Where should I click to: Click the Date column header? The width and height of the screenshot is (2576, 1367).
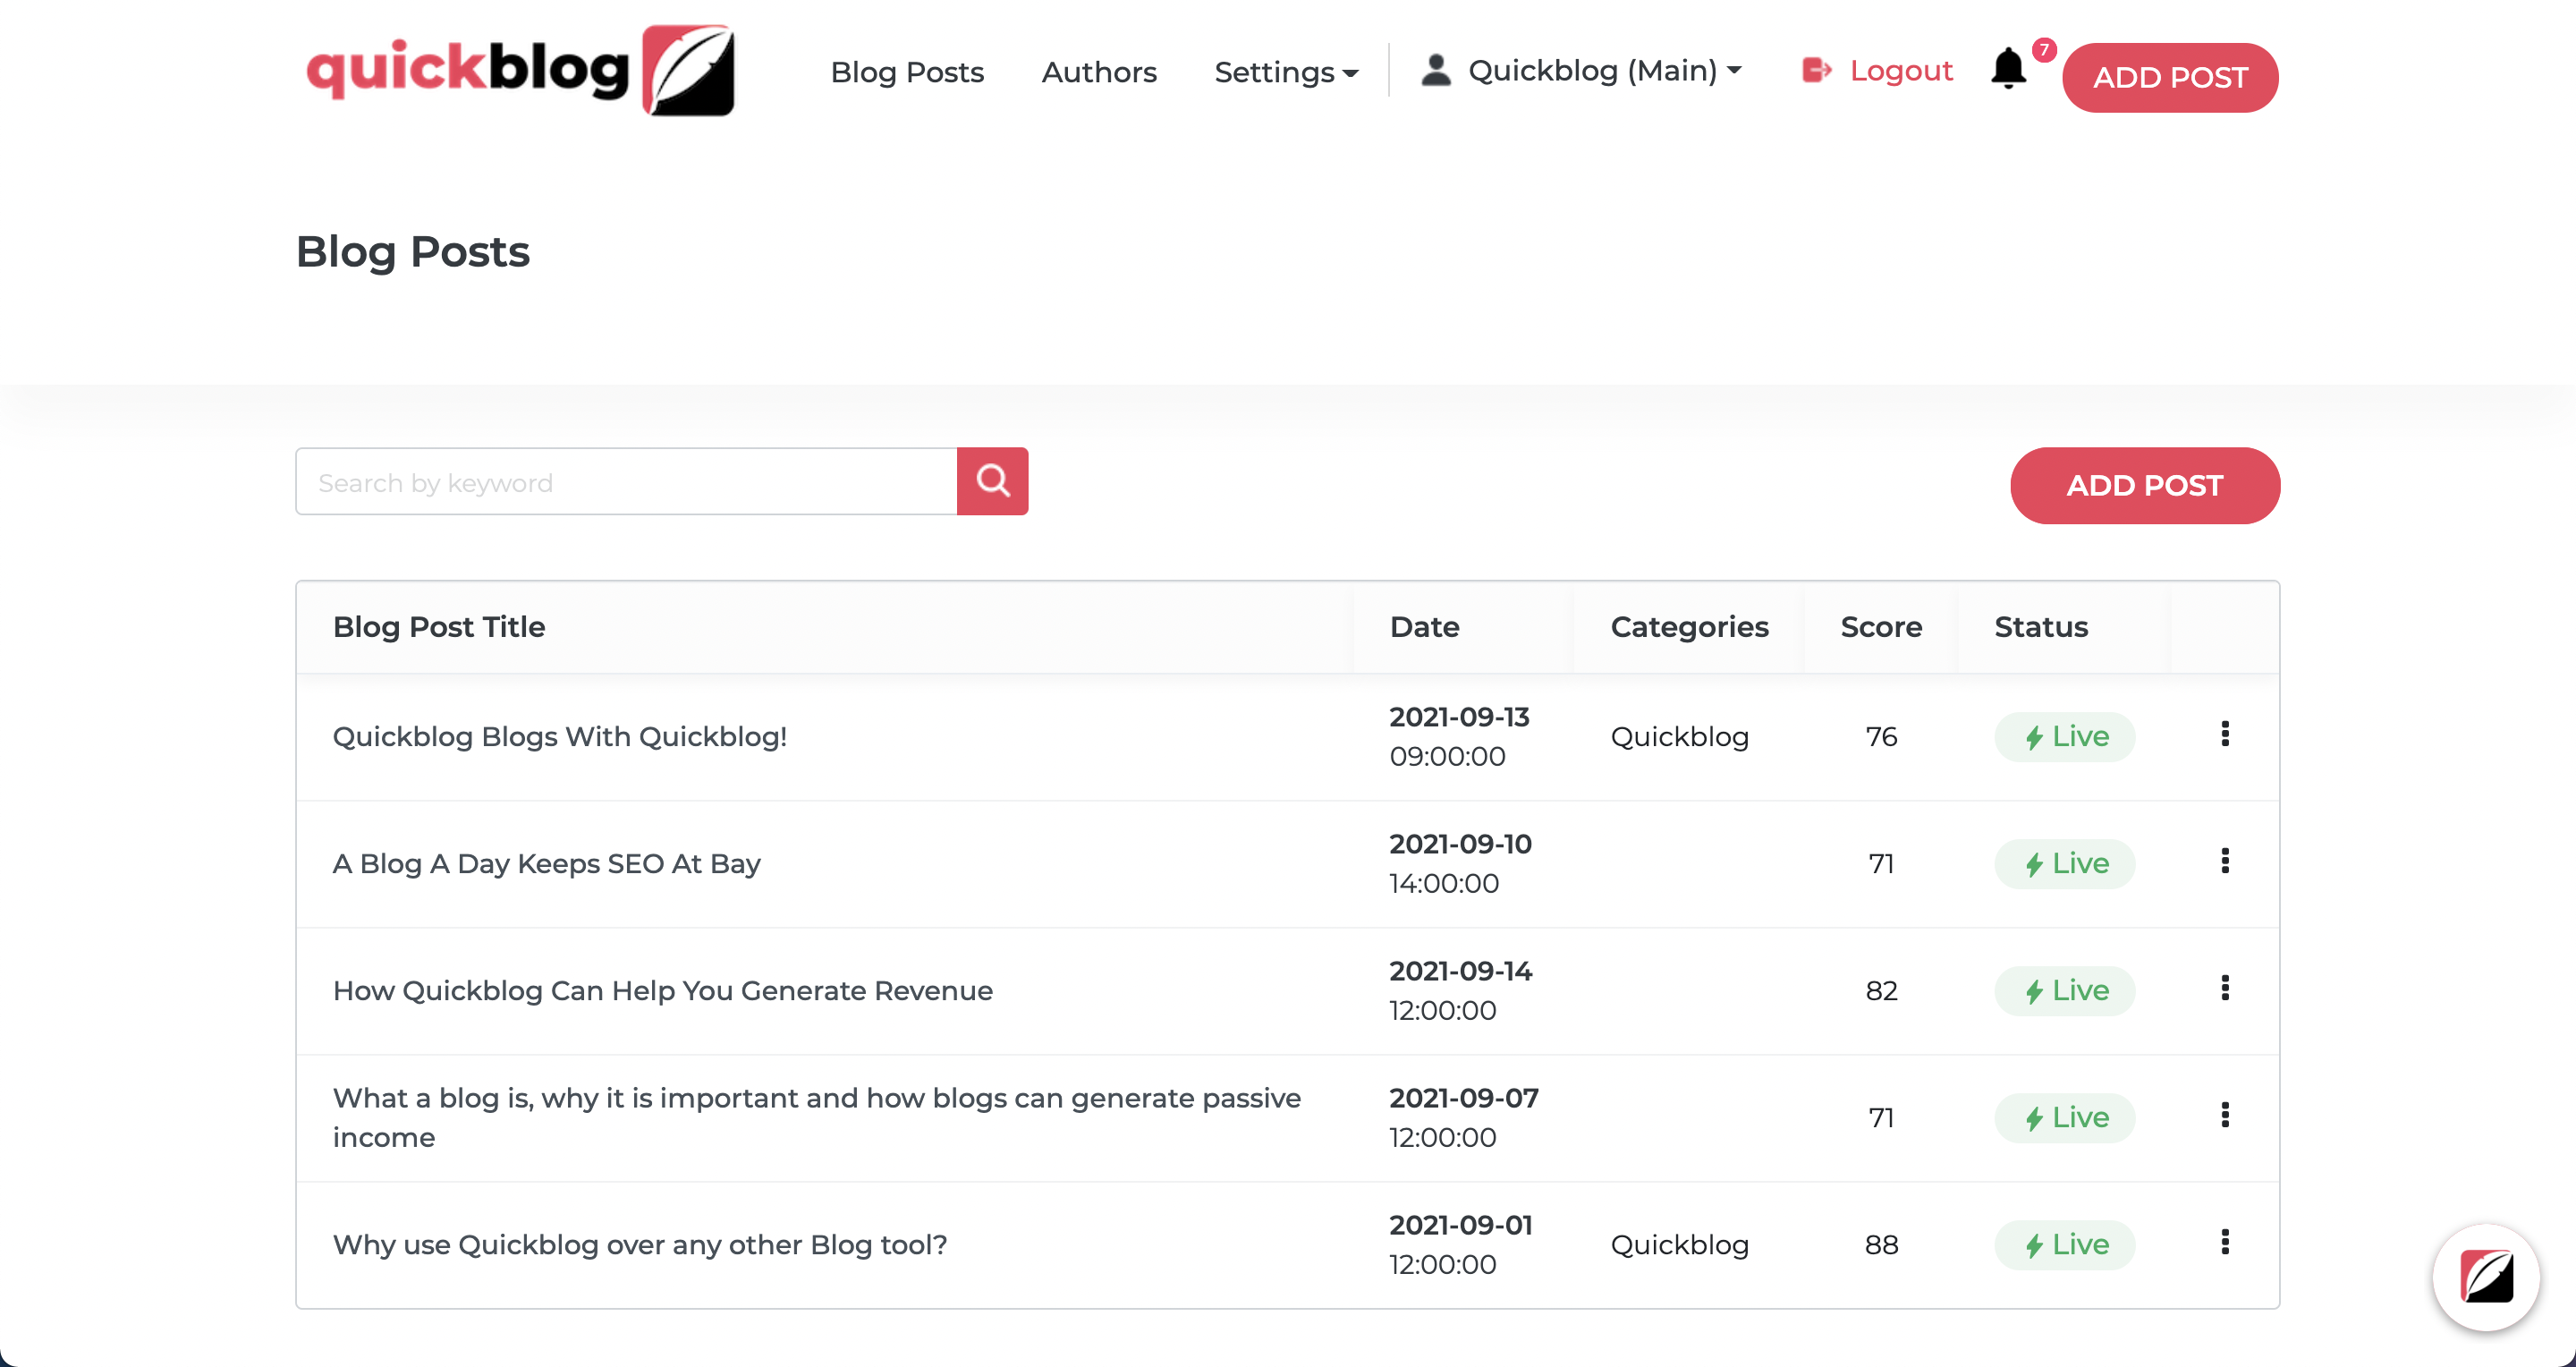point(1424,627)
